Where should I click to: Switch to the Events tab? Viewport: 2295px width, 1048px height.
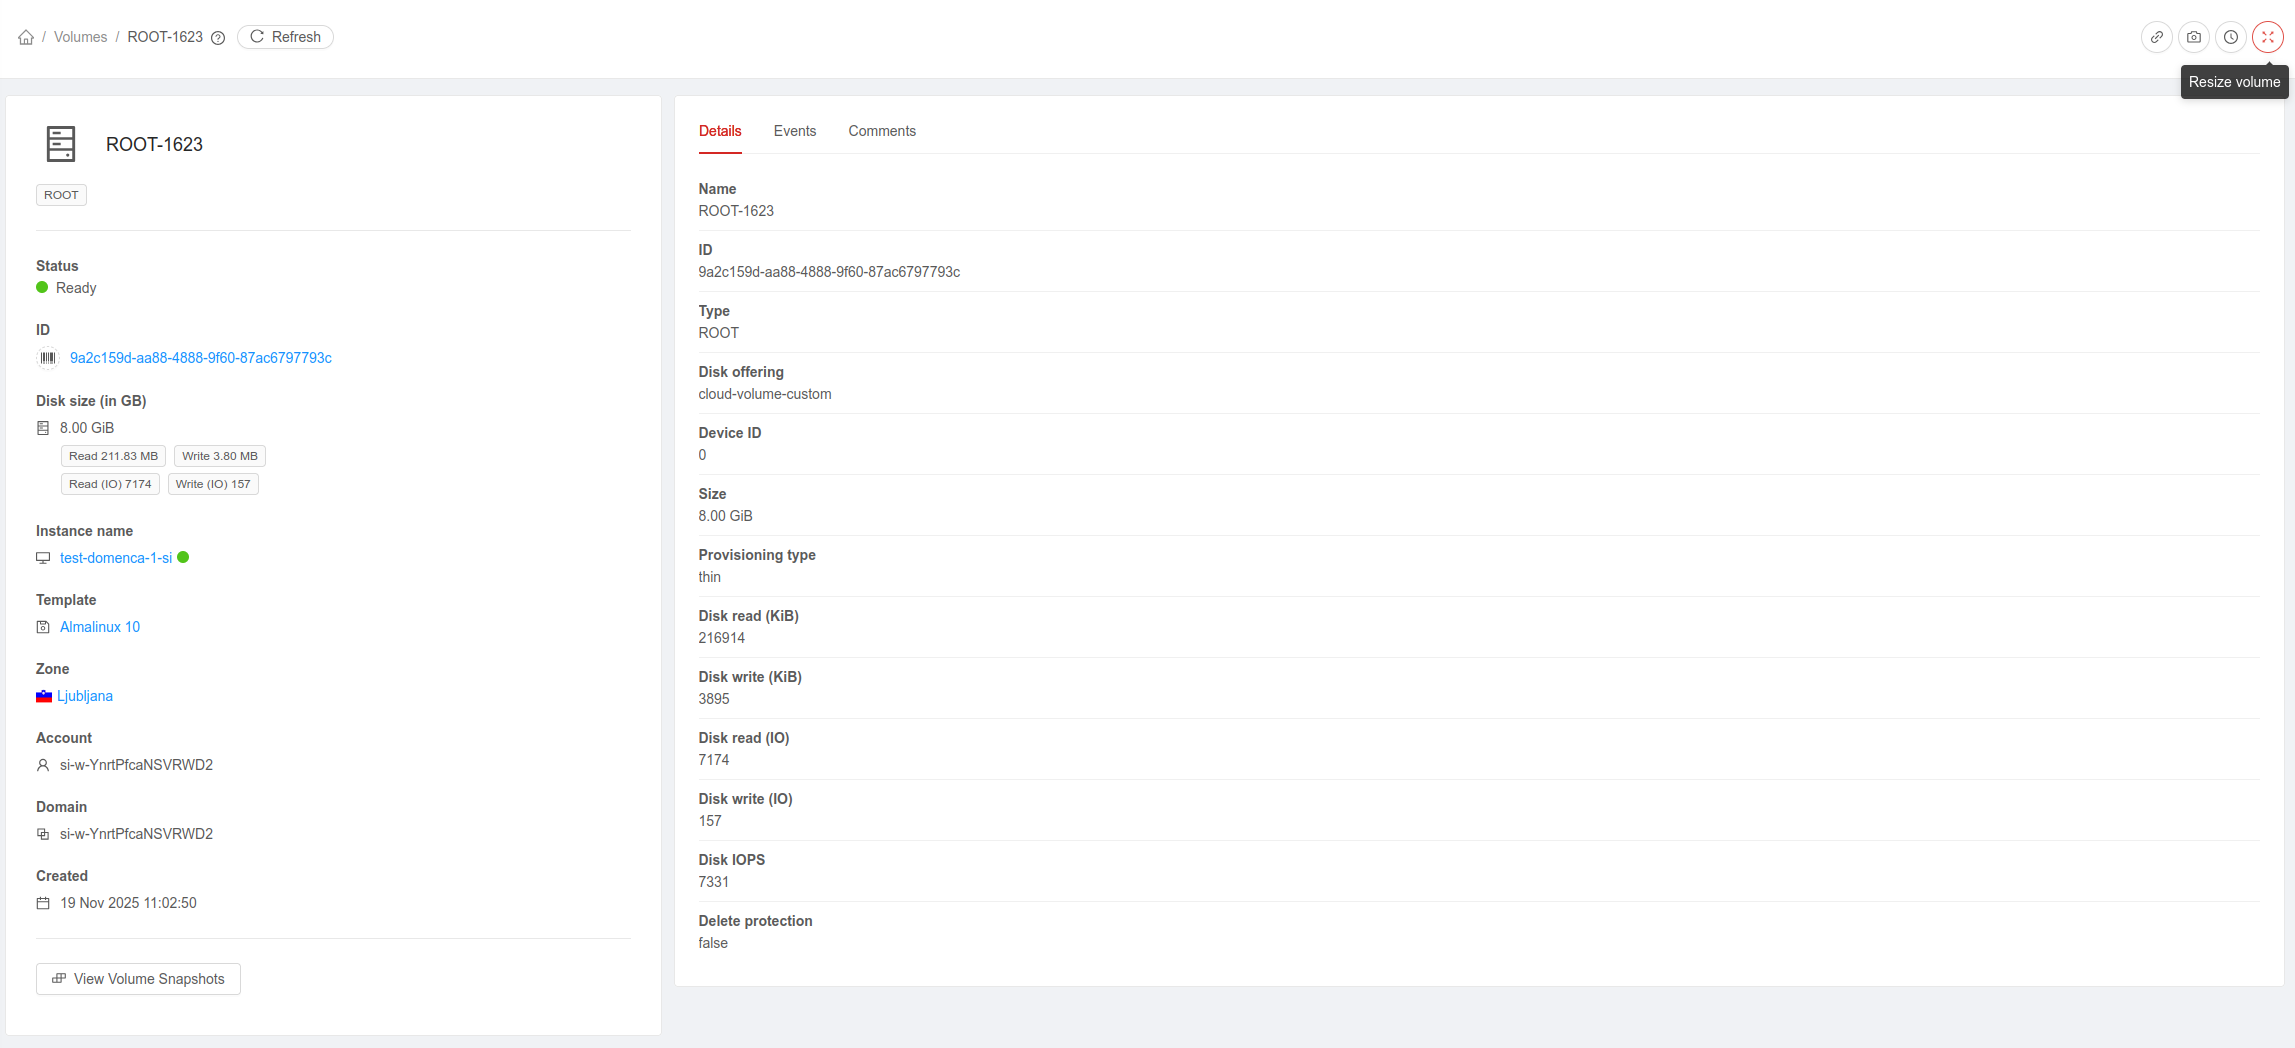pos(794,131)
